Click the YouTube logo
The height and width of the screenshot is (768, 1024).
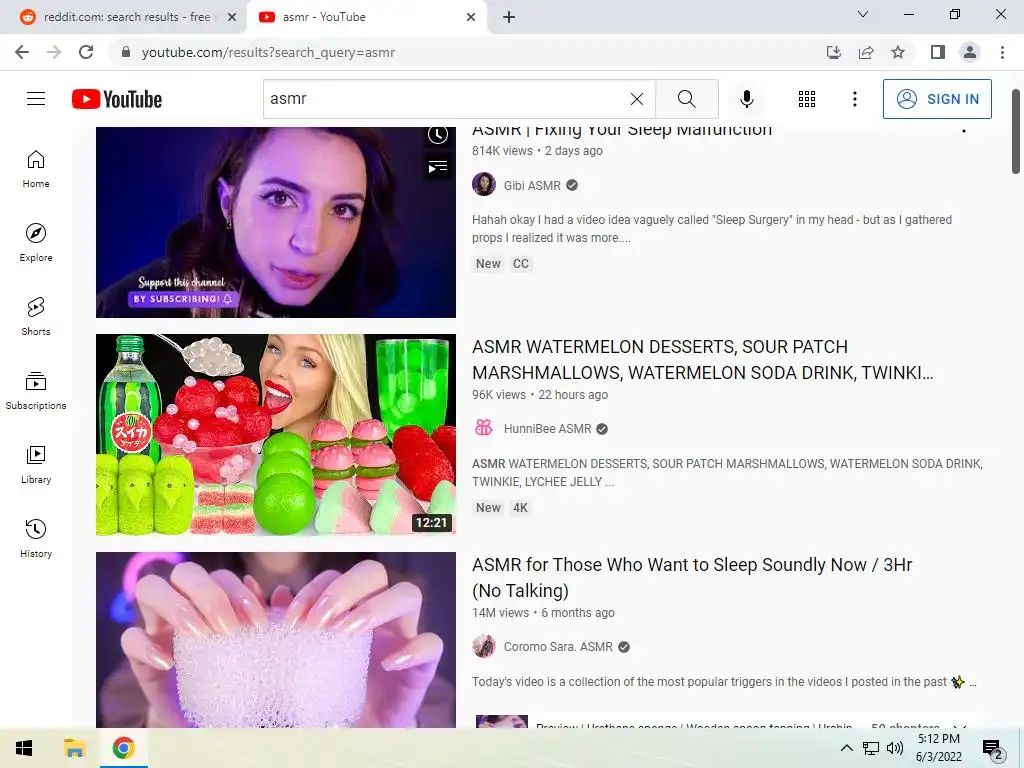(x=117, y=99)
